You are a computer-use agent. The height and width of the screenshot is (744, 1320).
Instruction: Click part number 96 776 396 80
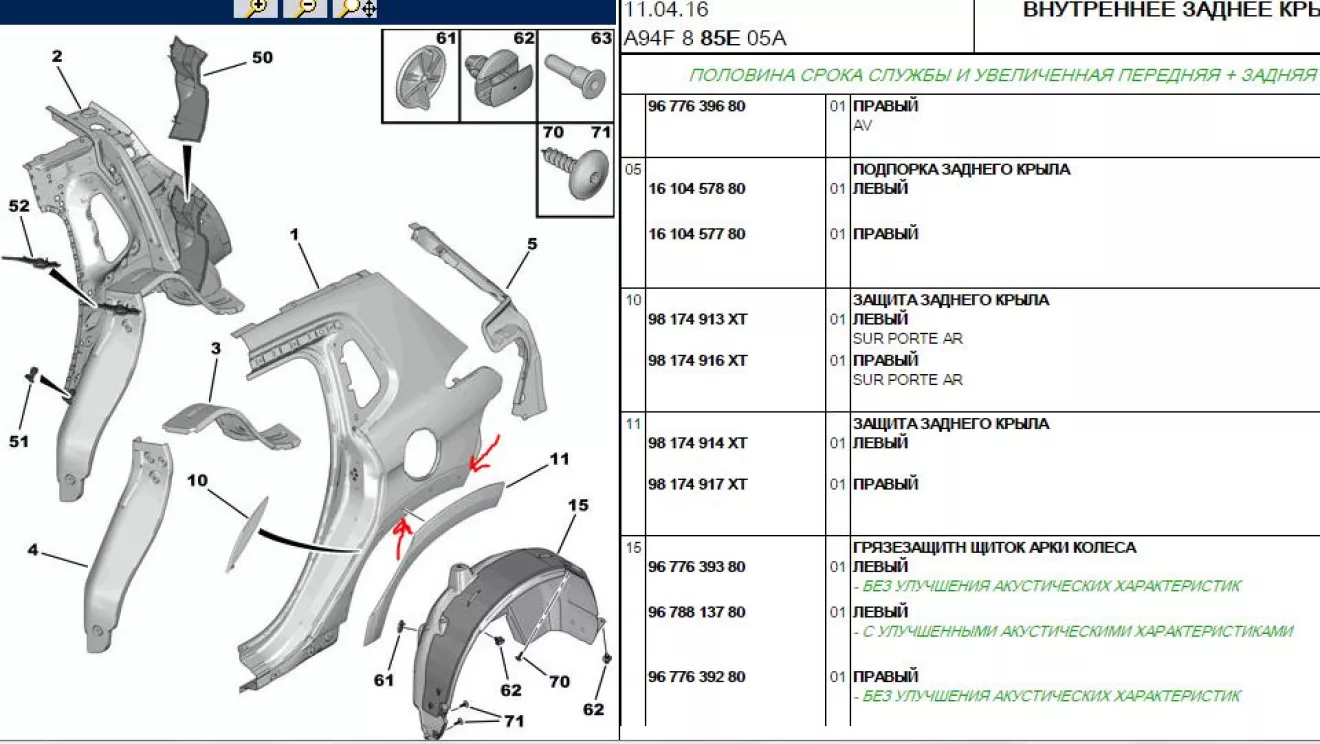tap(696, 106)
